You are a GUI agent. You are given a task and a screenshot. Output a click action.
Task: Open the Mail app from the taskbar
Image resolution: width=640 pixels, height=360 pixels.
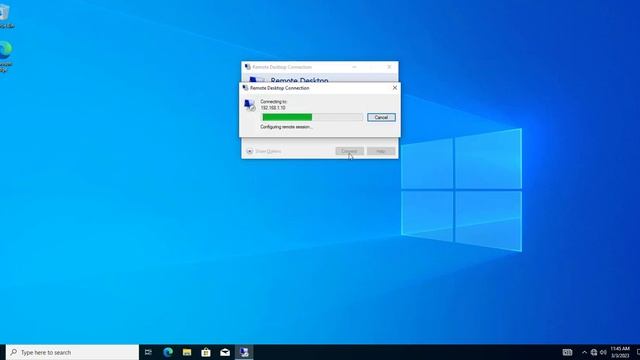(x=225, y=352)
